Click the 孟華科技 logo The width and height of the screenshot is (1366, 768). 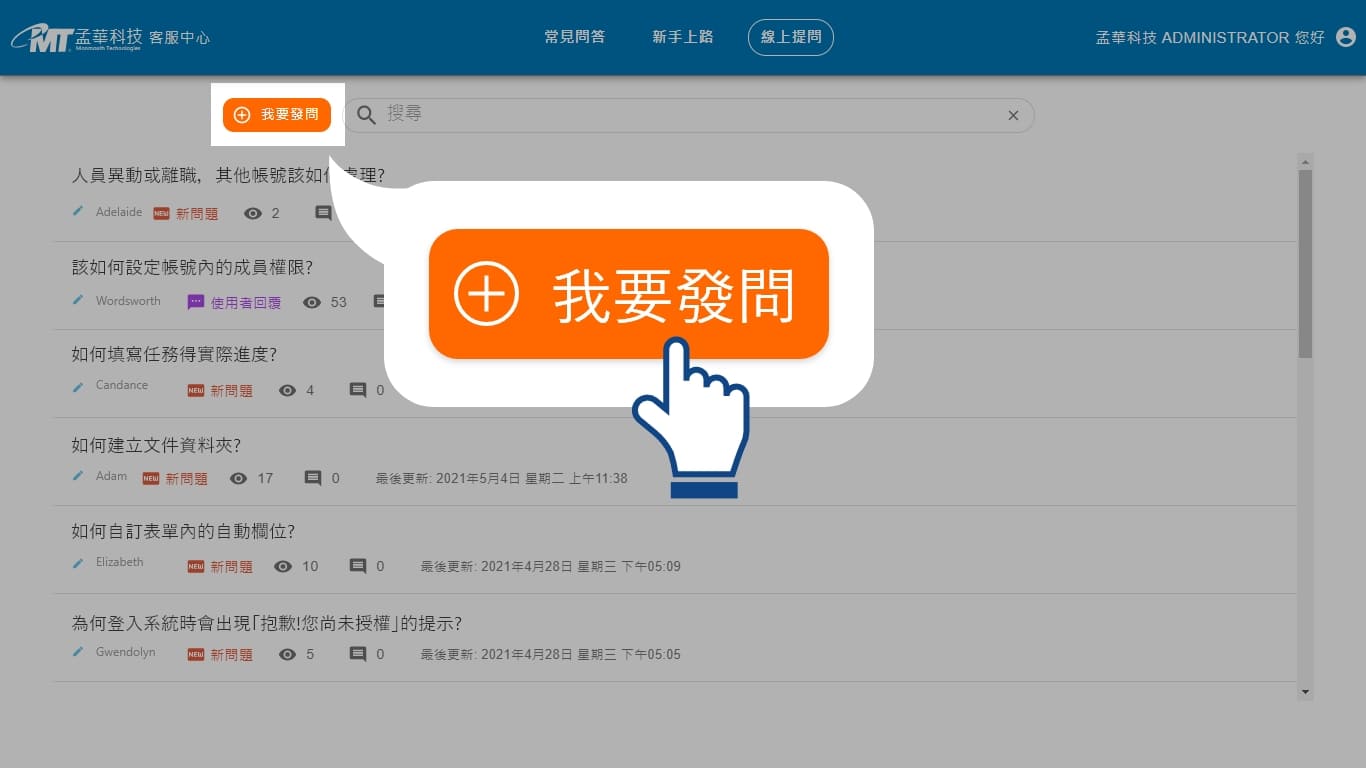[110, 38]
